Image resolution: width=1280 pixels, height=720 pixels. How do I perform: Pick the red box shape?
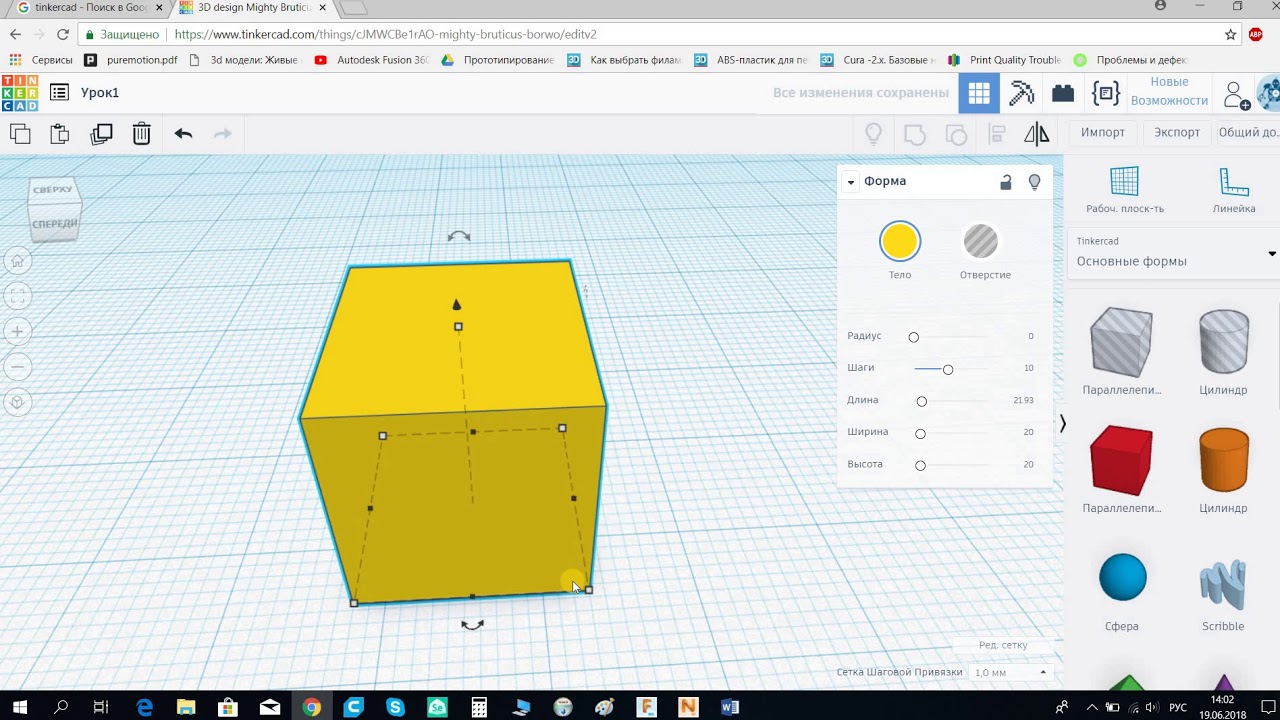coord(1121,460)
